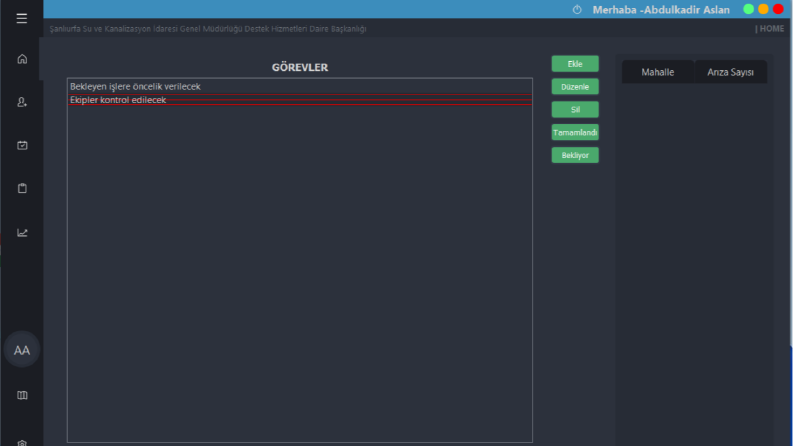Select task 'Bekleyen işlere öncelik verilecek'

point(300,86)
